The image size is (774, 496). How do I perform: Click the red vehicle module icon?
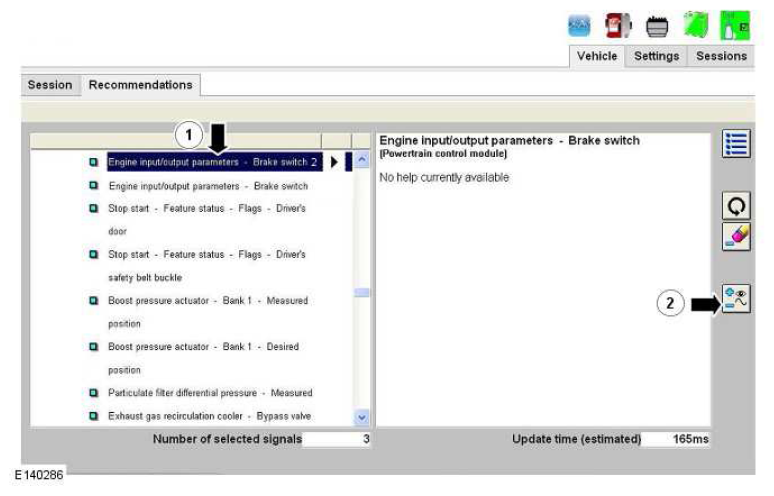tap(619, 24)
